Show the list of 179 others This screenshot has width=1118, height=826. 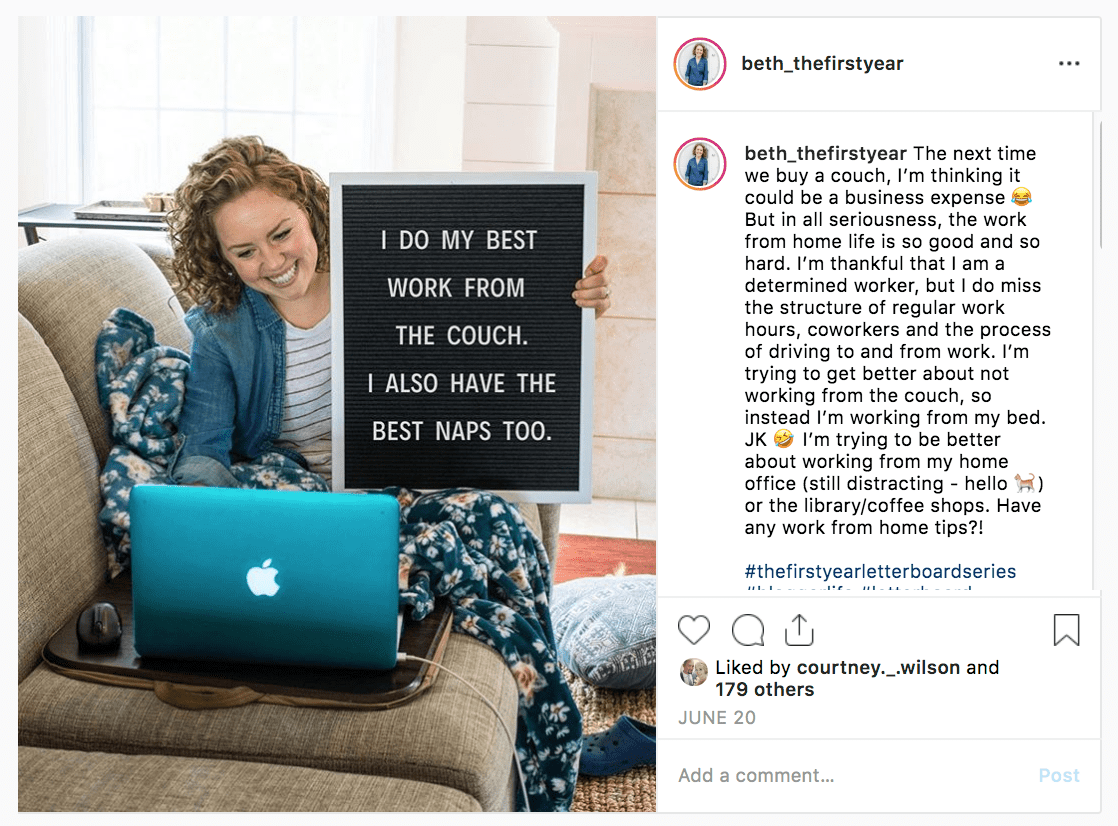point(764,690)
